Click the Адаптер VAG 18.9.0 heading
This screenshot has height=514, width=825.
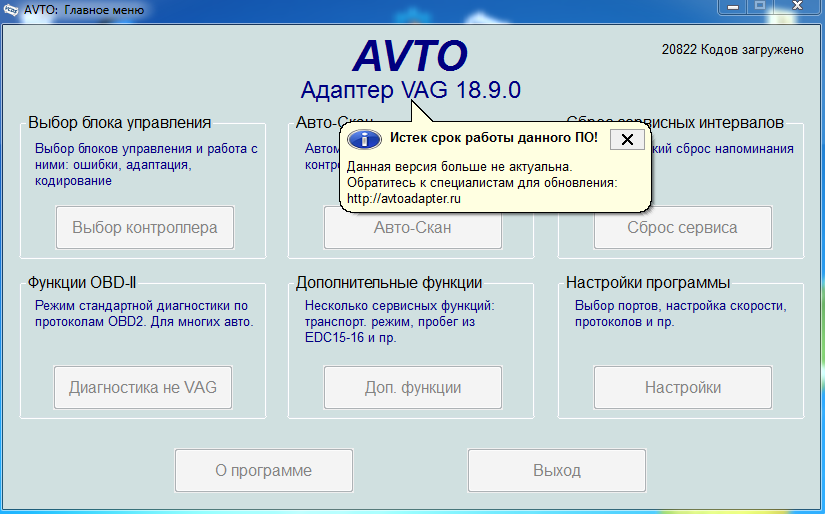point(410,90)
